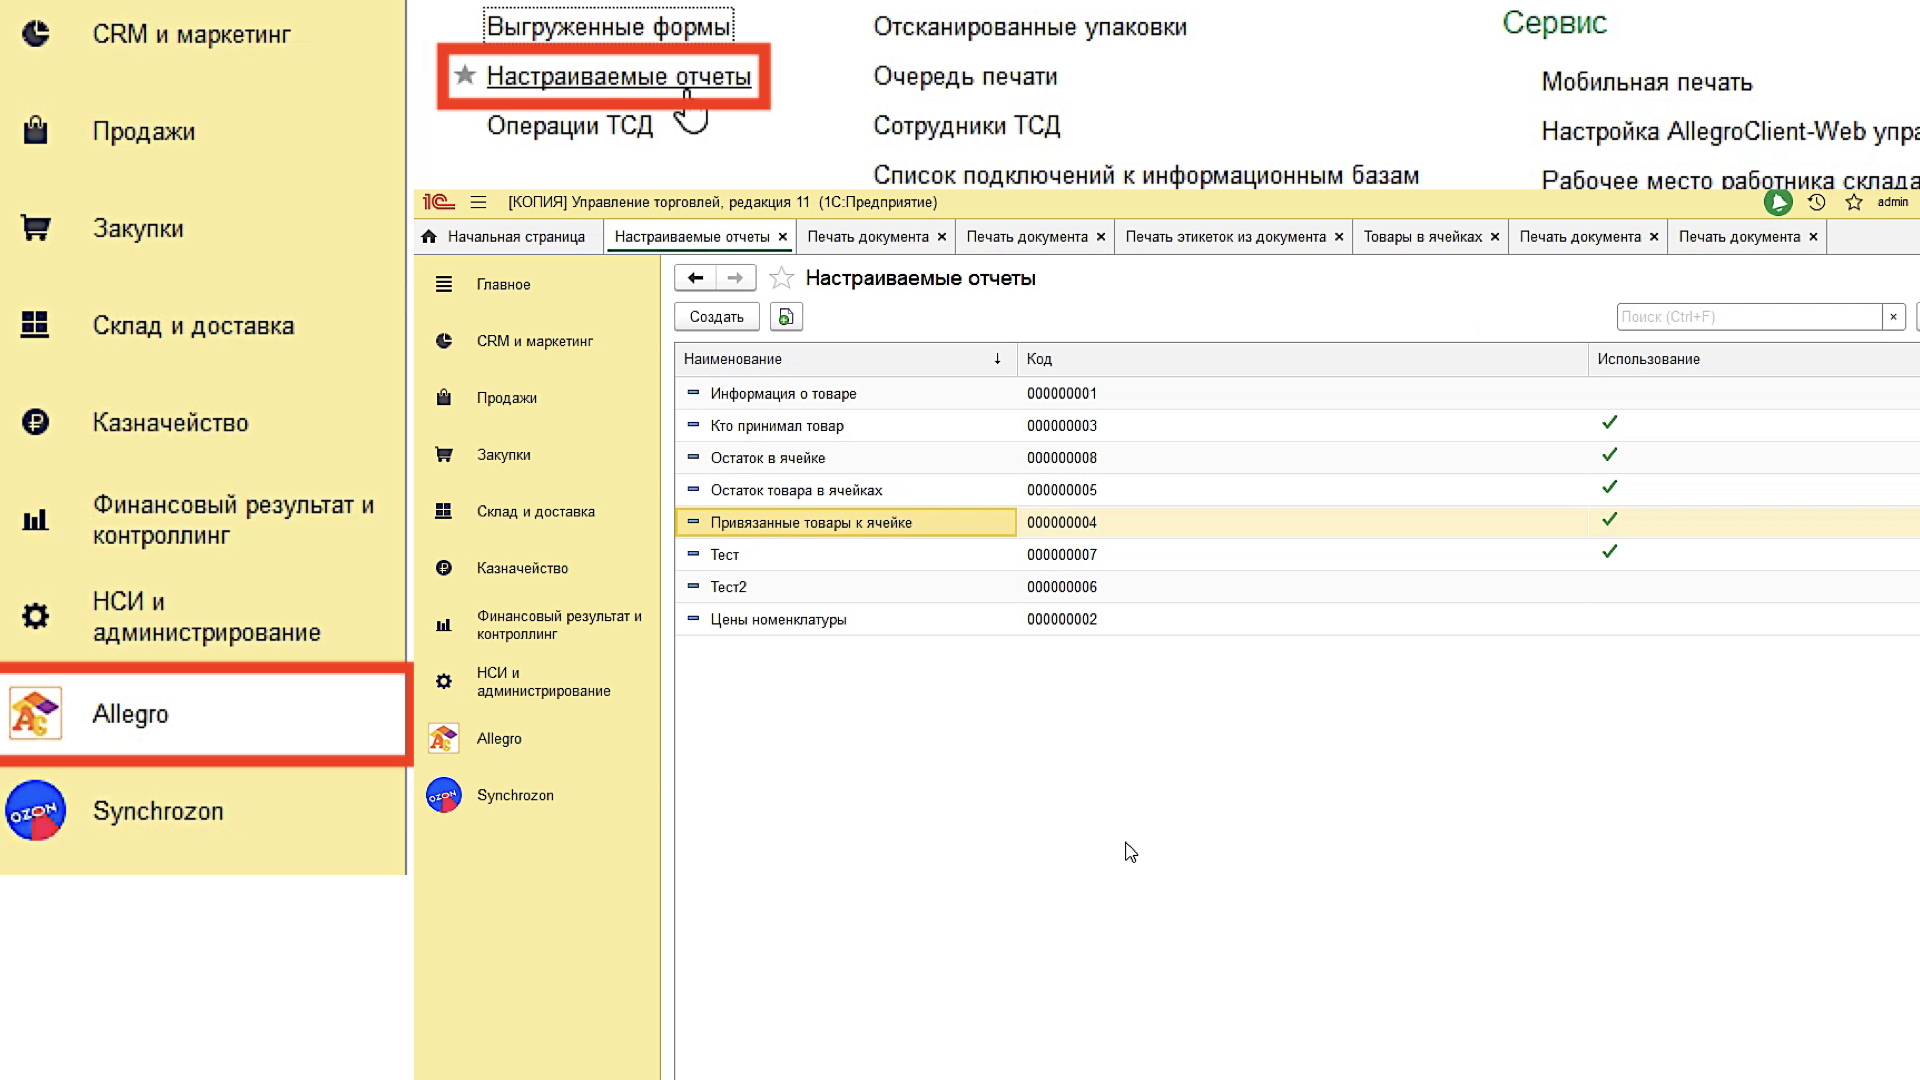Click the copy document icon beside Создать
This screenshot has width=1920, height=1080.
786,317
